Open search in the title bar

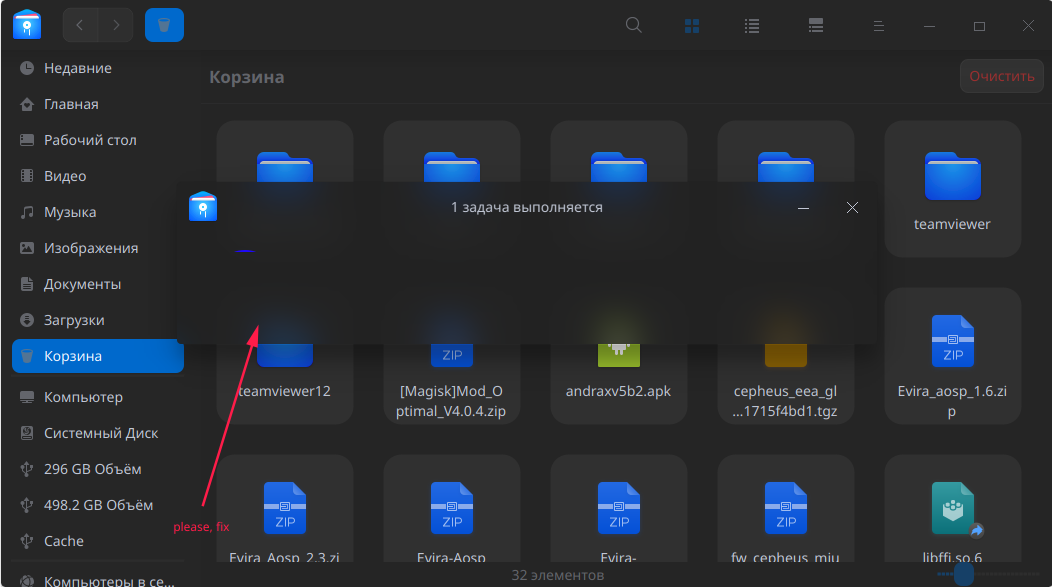[x=633, y=25]
